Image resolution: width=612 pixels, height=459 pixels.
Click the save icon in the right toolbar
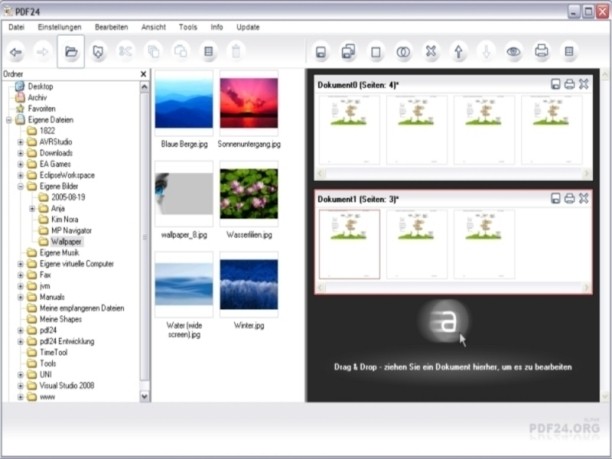[x=321, y=50]
